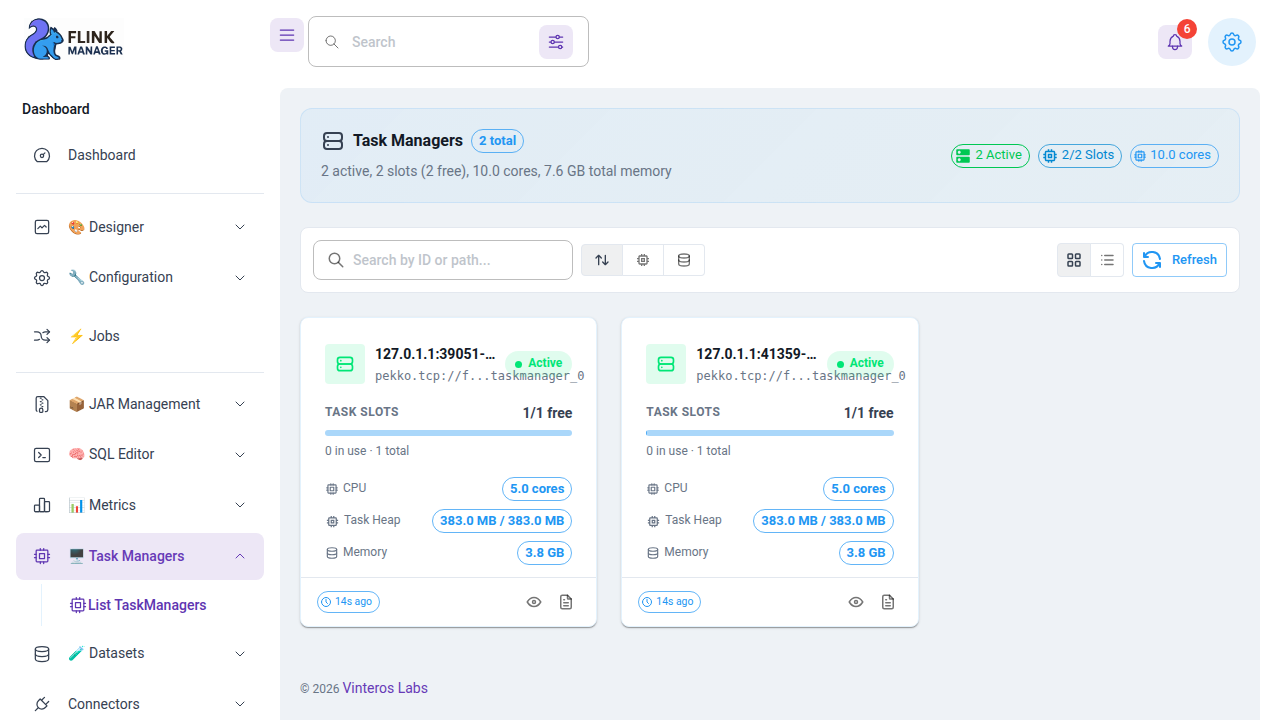Open the Vinteros Labs link

[385, 688]
